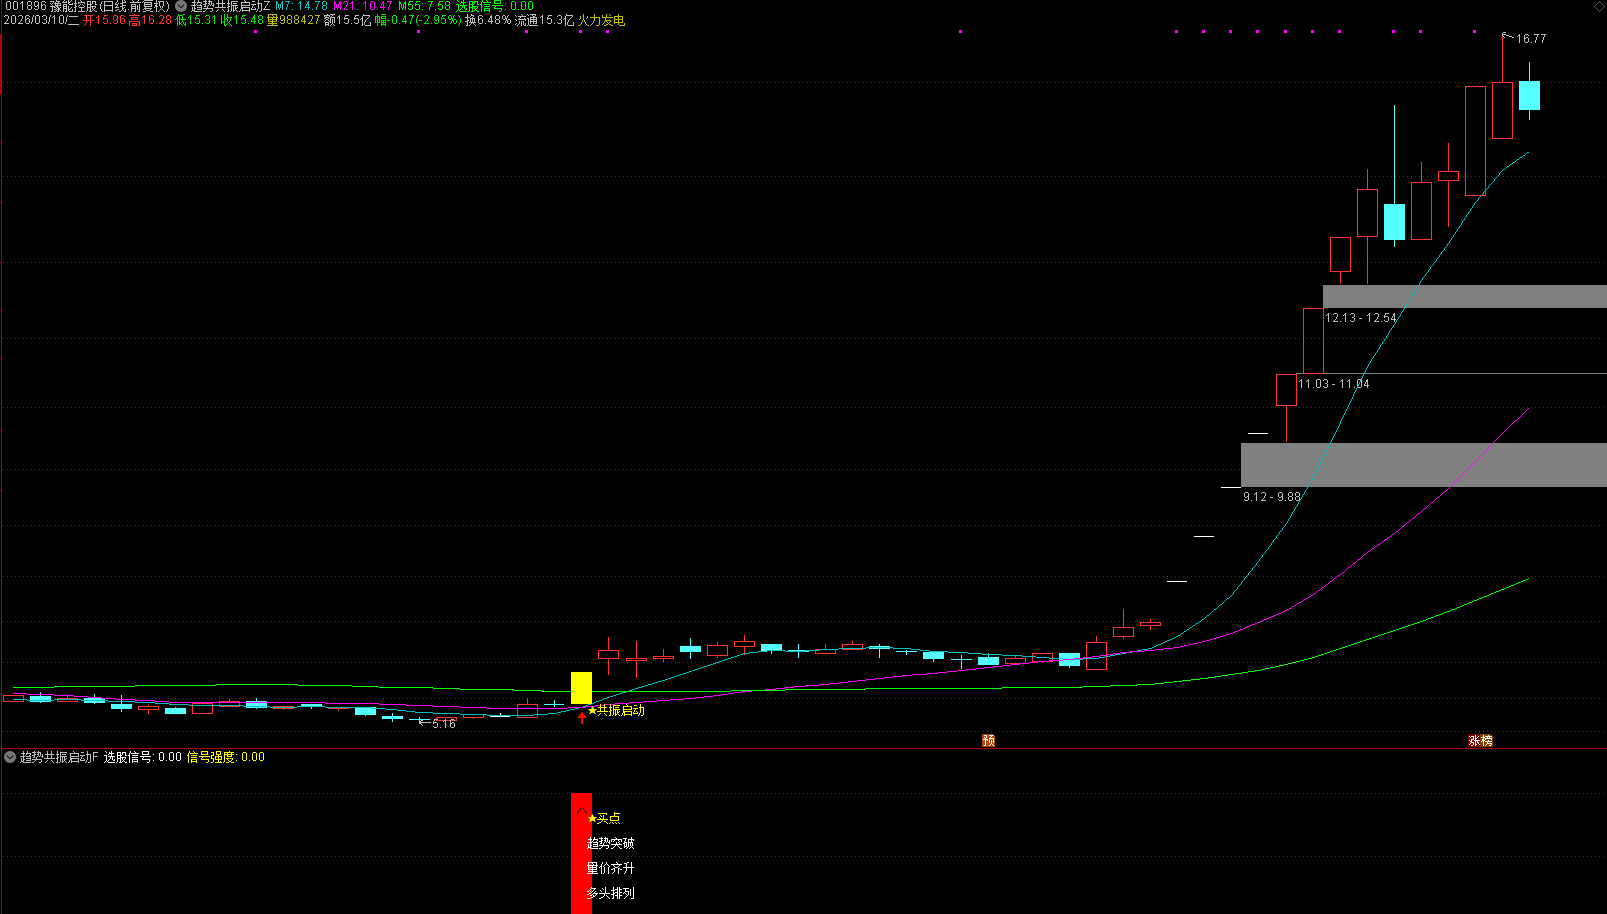The image size is (1607, 914).
Task: Select the 趋势突破 condition label
Action: pyautogui.click(x=611, y=843)
